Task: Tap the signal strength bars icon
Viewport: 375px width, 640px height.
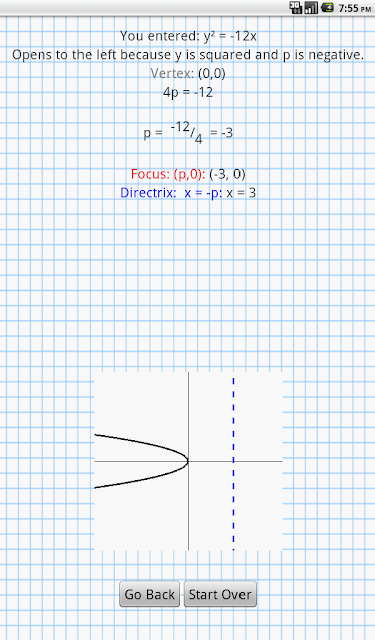Action: [311, 7]
